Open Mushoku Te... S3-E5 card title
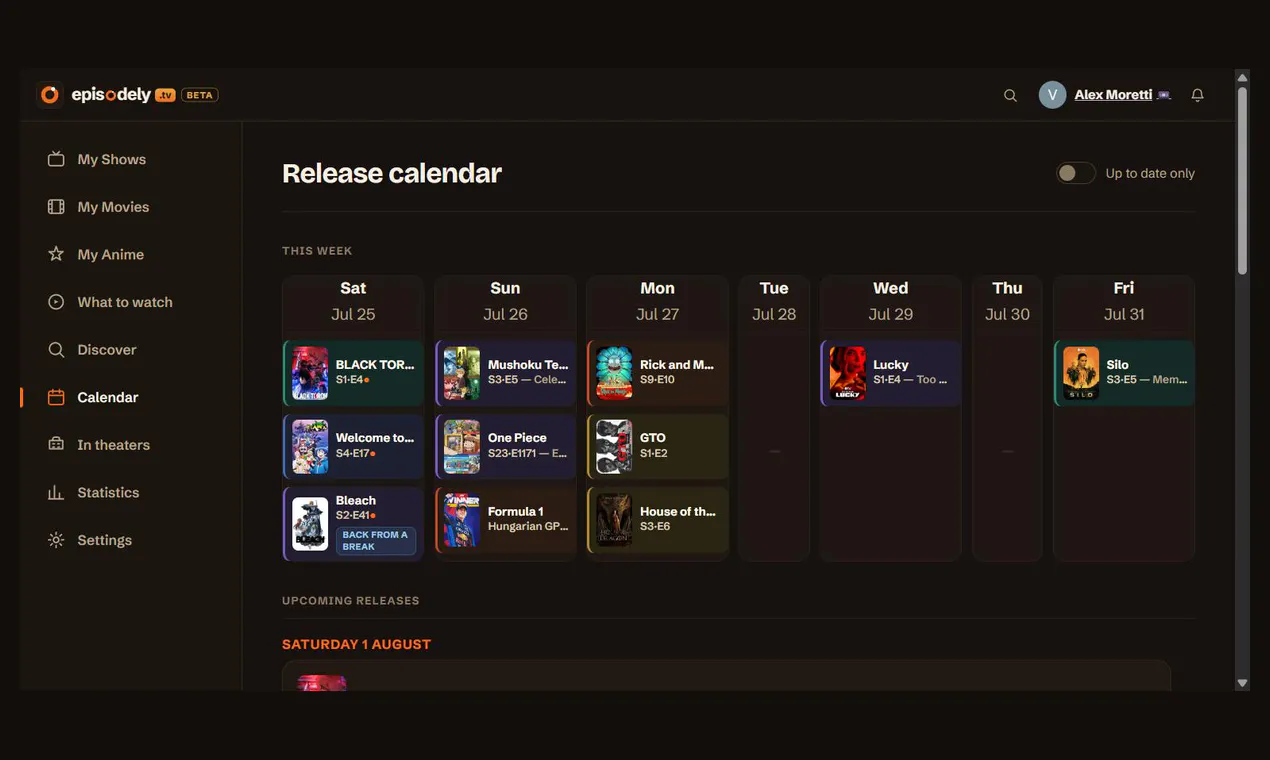Image resolution: width=1270 pixels, height=760 pixels. pos(528,365)
